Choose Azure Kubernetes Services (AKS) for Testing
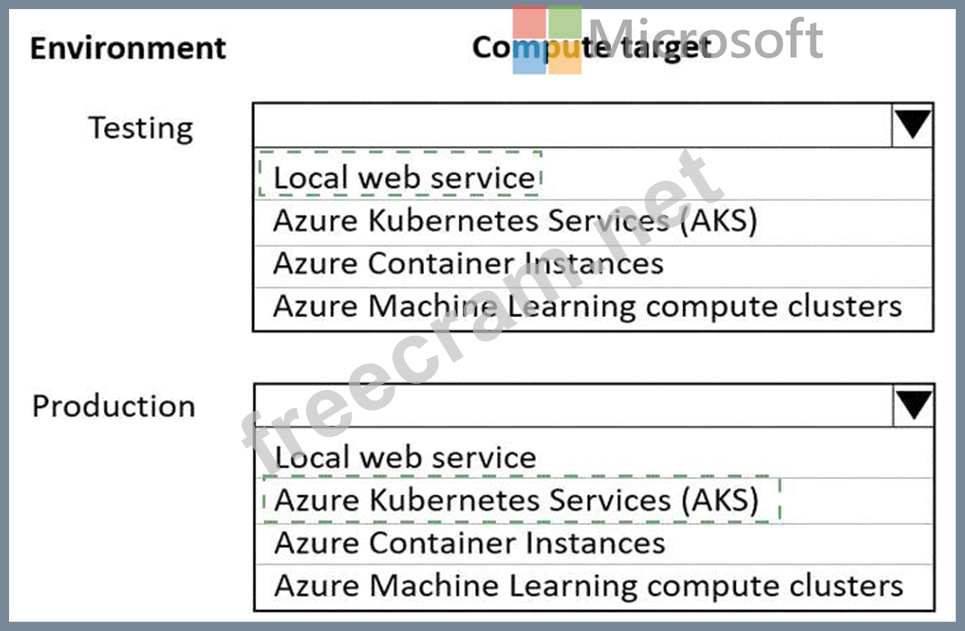Viewport: 965px width, 631px height. (x=515, y=220)
